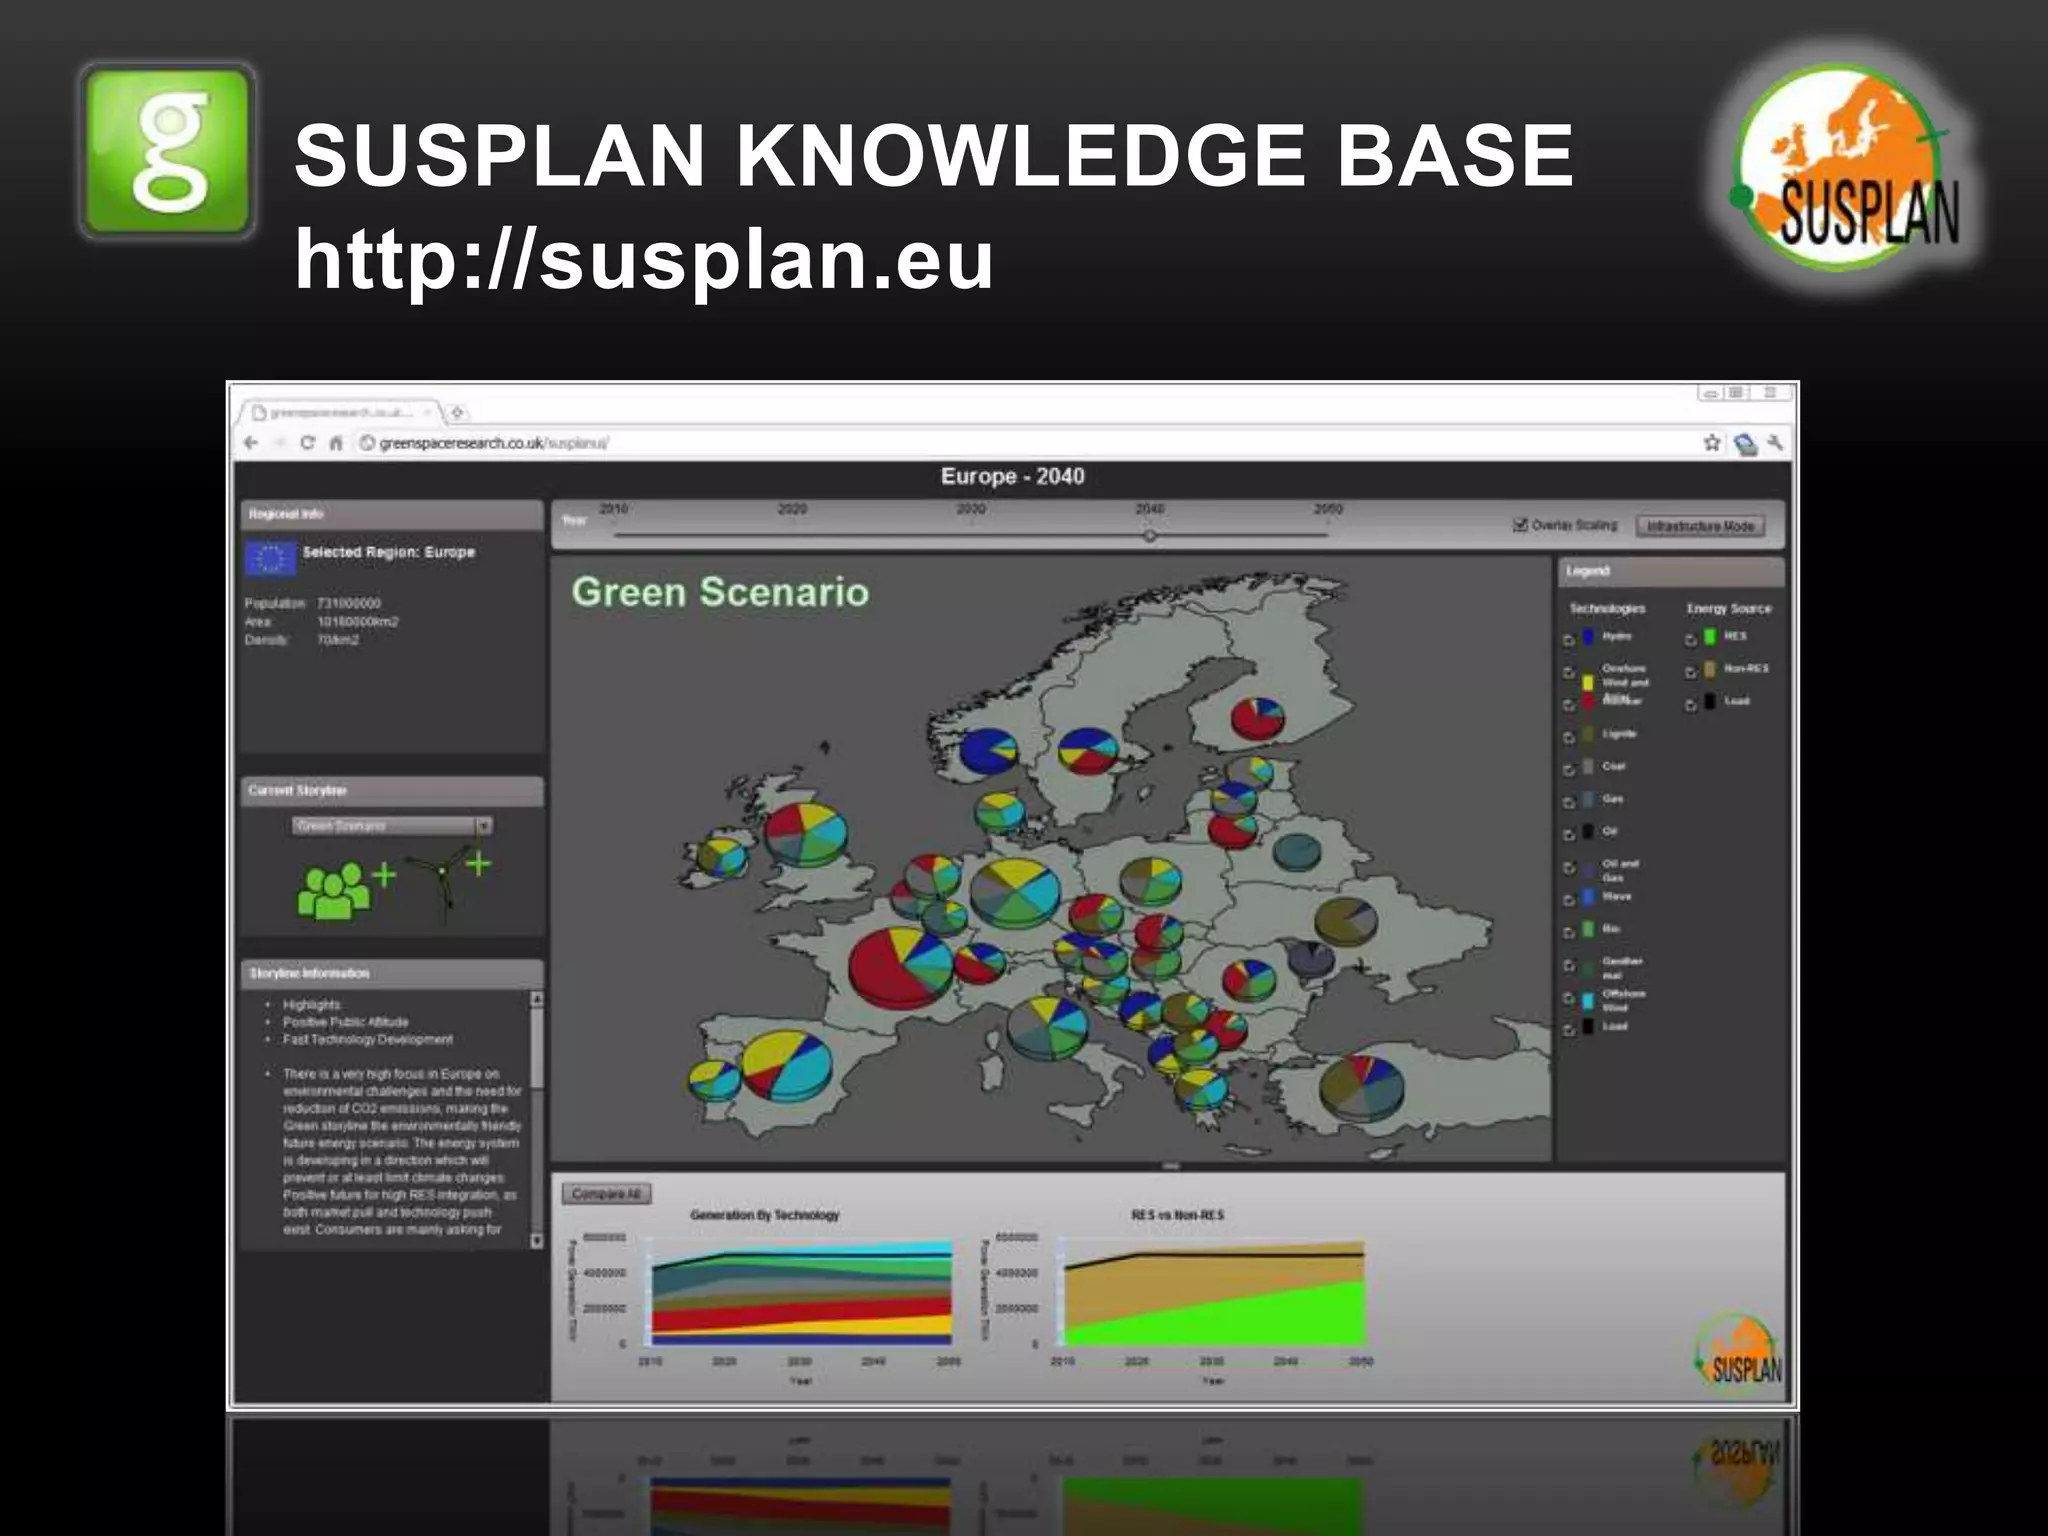Screen dimensions: 2048x1536
Task: Open the browser home page icon
Action: 336,443
